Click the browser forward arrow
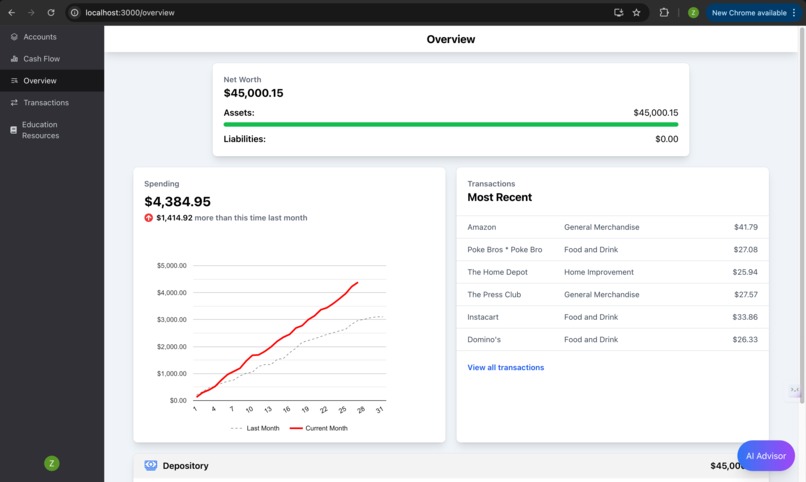 [x=31, y=12]
